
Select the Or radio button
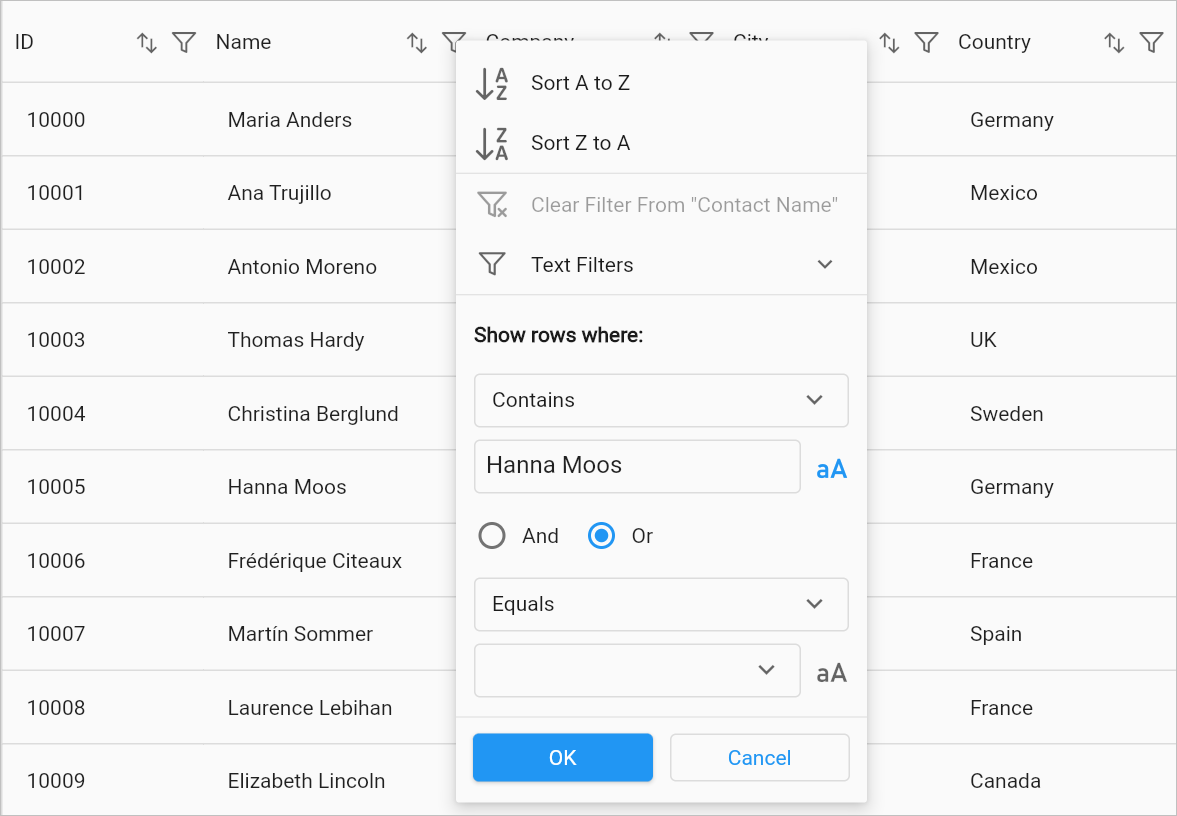tap(601, 536)
